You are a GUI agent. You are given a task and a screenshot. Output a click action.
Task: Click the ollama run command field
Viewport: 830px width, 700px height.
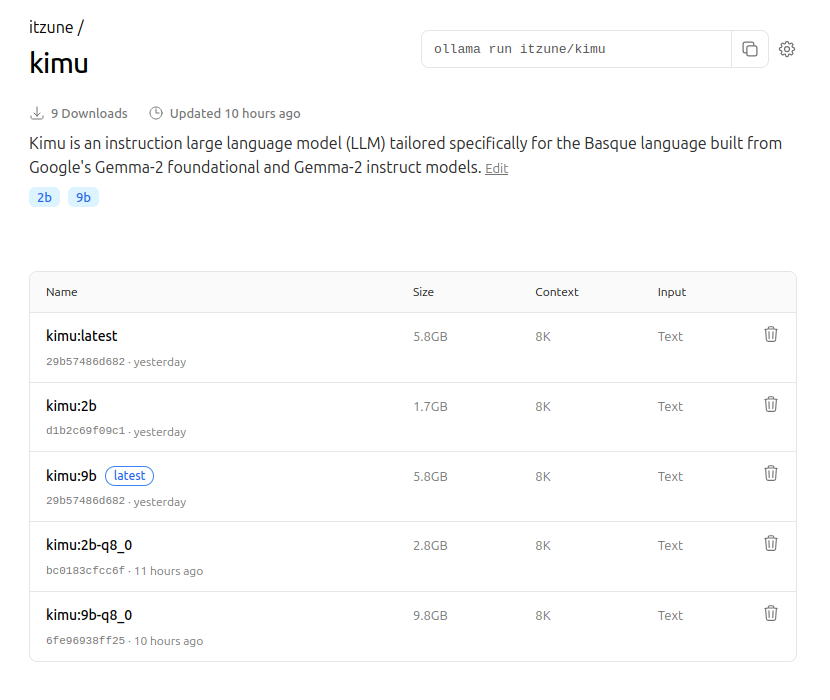click(576, 49)
